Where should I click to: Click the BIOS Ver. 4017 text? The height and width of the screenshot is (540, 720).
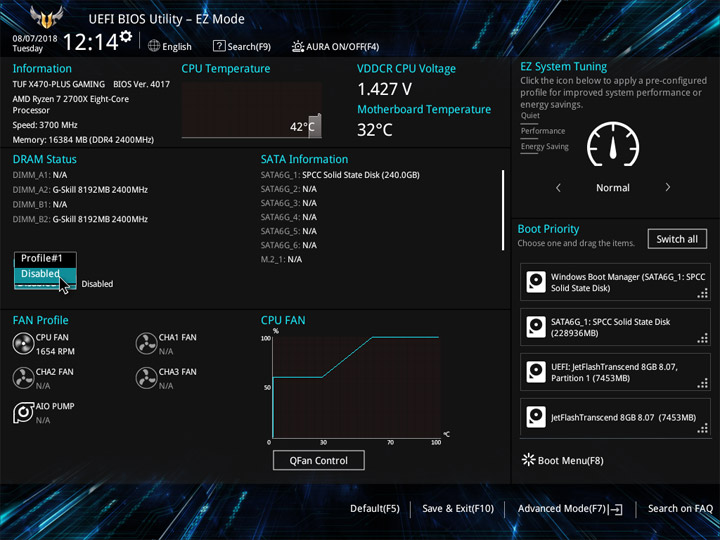coord(141,84)
